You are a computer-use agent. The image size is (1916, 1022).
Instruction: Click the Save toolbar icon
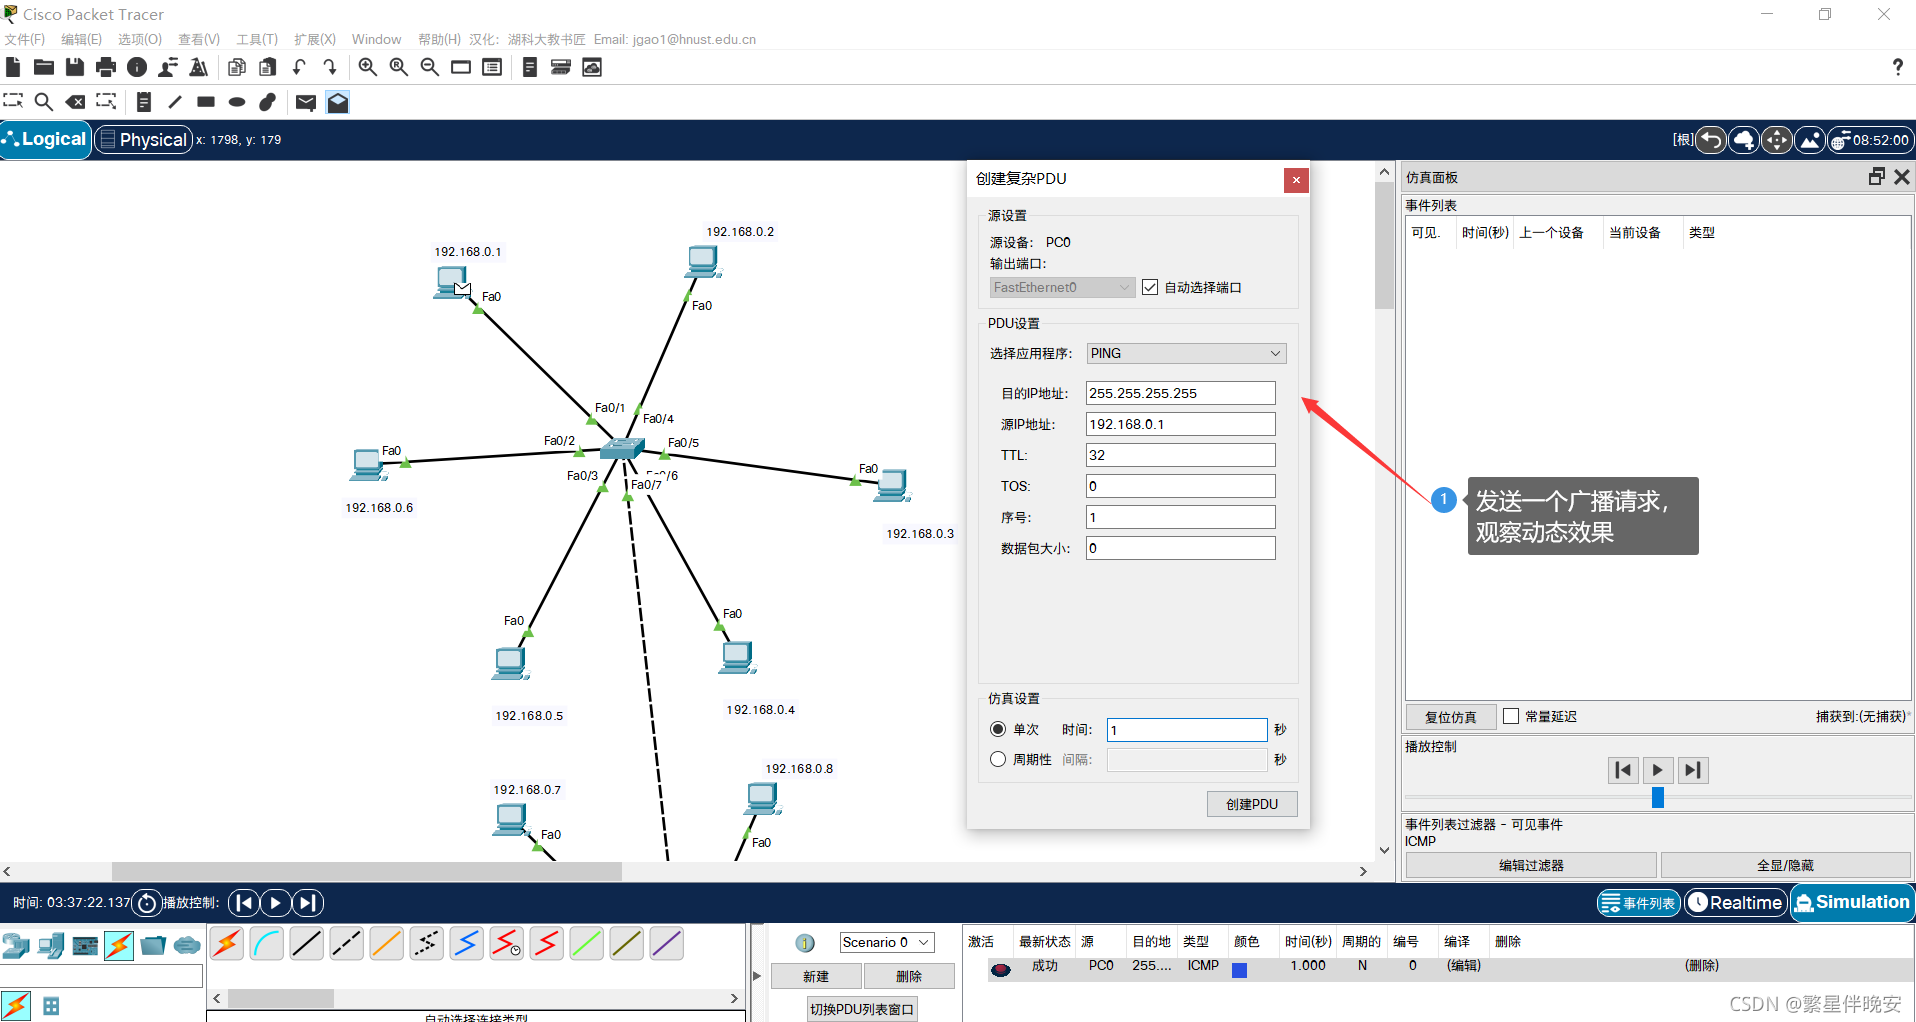tap(75, 67)
